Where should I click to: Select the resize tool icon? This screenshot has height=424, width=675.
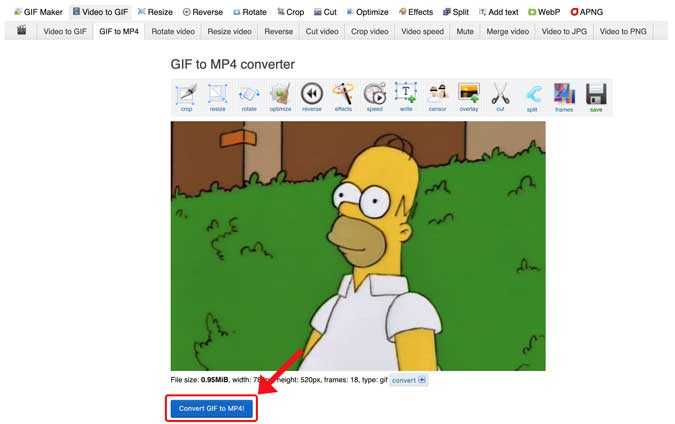coord(218,97)
